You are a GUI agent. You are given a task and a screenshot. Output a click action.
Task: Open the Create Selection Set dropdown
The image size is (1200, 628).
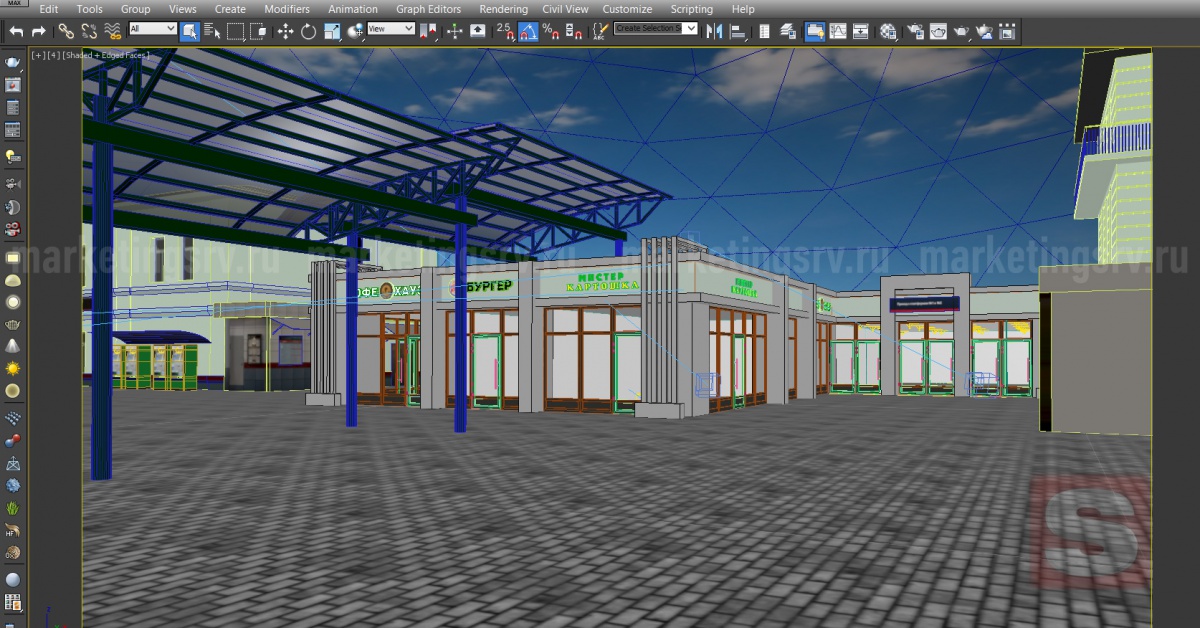pyautogui.click(x=655, y=29)
